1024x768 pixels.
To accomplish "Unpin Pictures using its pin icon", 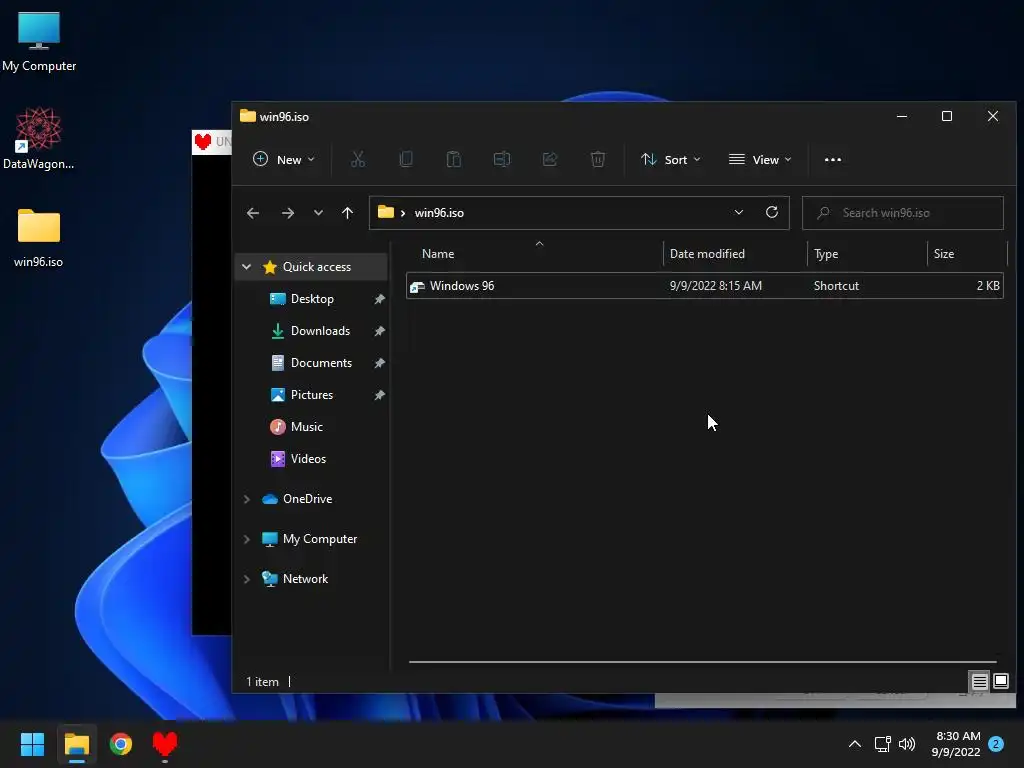I will pyautogui.click(x=379, y=394).
